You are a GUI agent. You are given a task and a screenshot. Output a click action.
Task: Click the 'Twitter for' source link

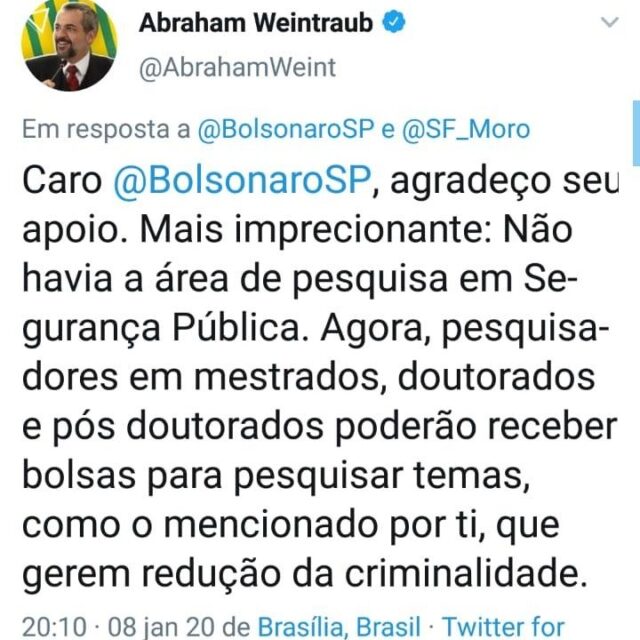[x=504, y=627]
